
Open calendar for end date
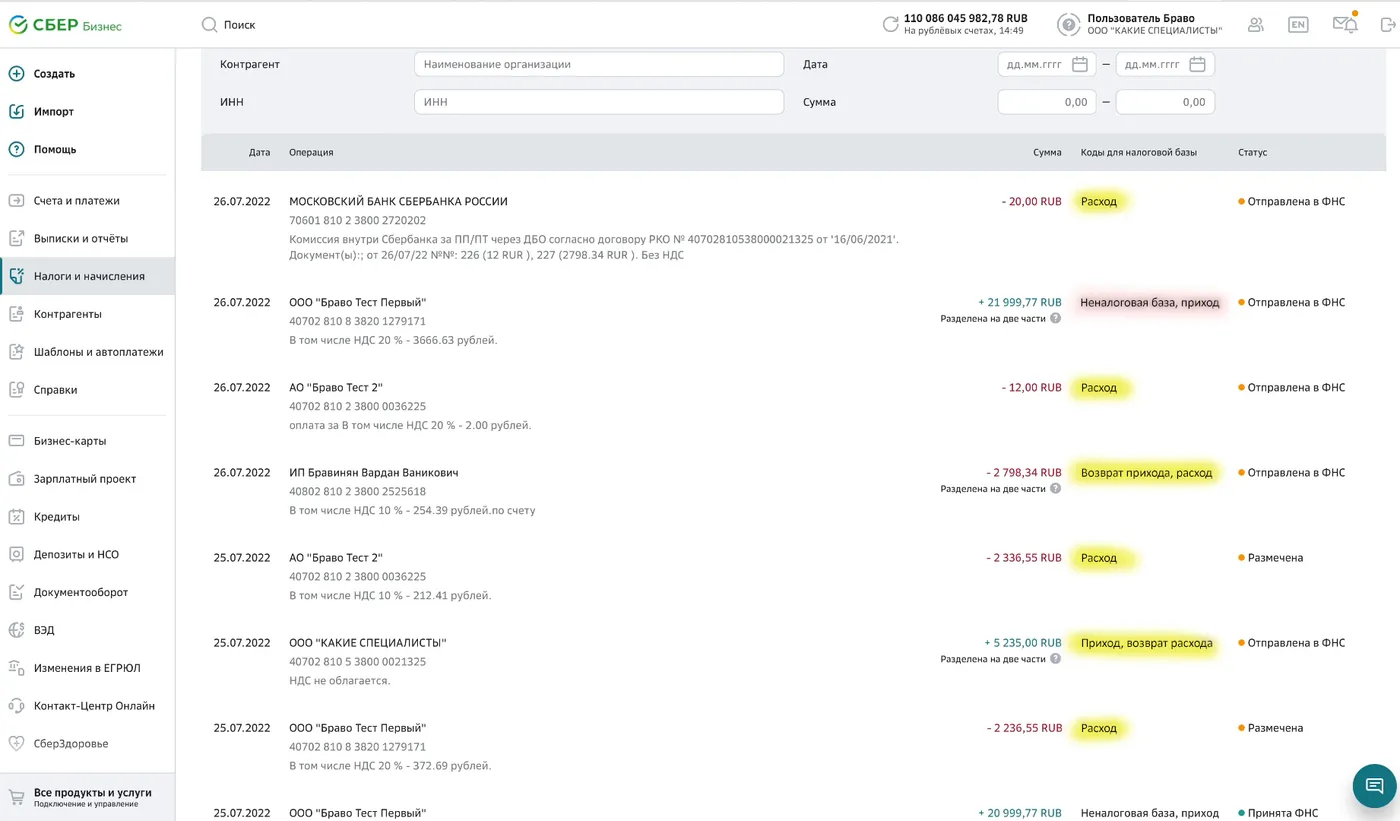point(1198,64)
